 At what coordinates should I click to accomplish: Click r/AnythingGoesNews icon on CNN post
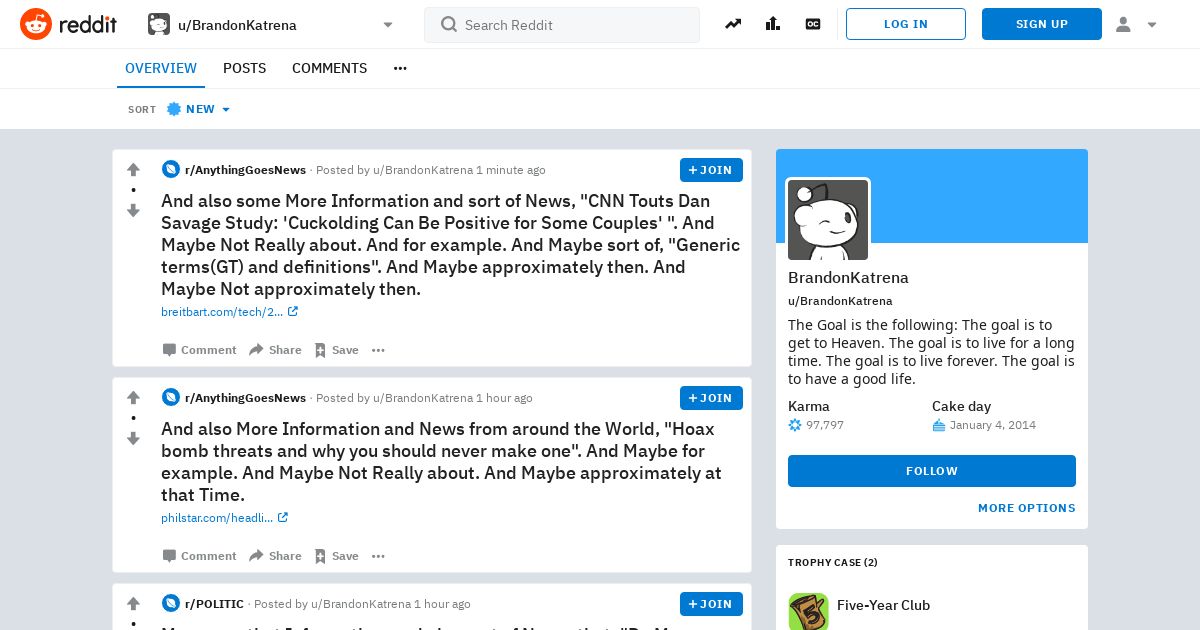coord(171,170)
